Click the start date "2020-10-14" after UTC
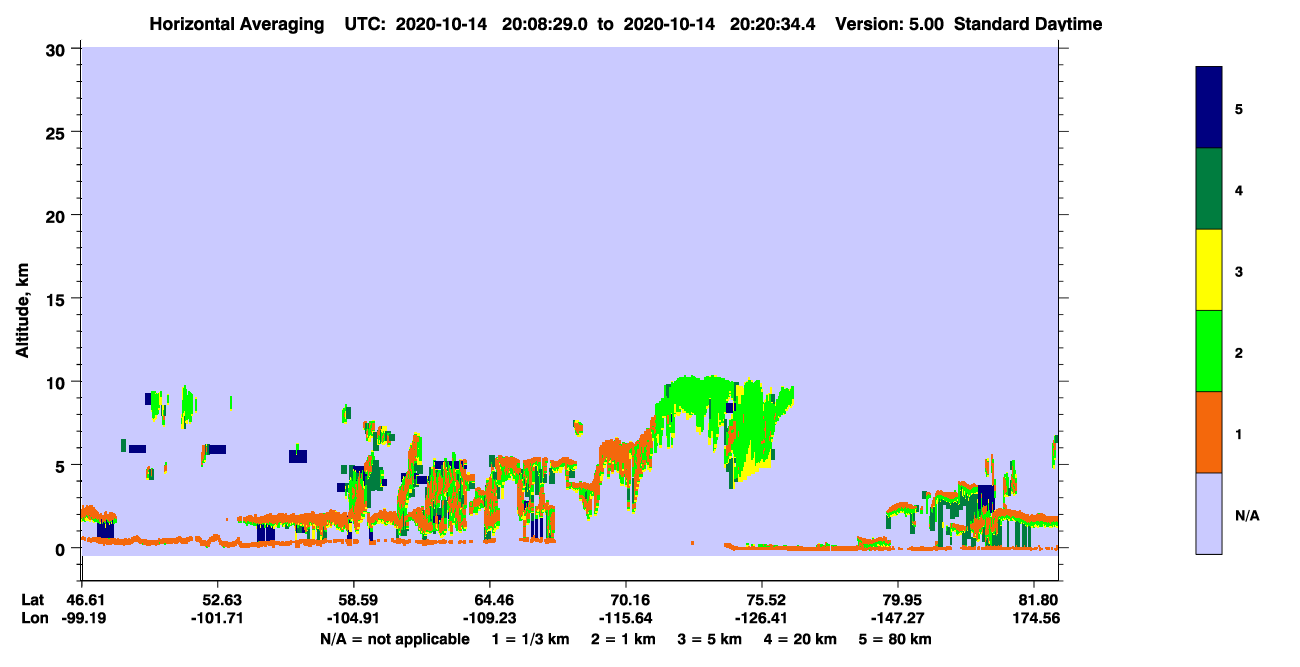The width and height of the screenshot is (1300, 667). pyautogui.click(x=441, y=24)
